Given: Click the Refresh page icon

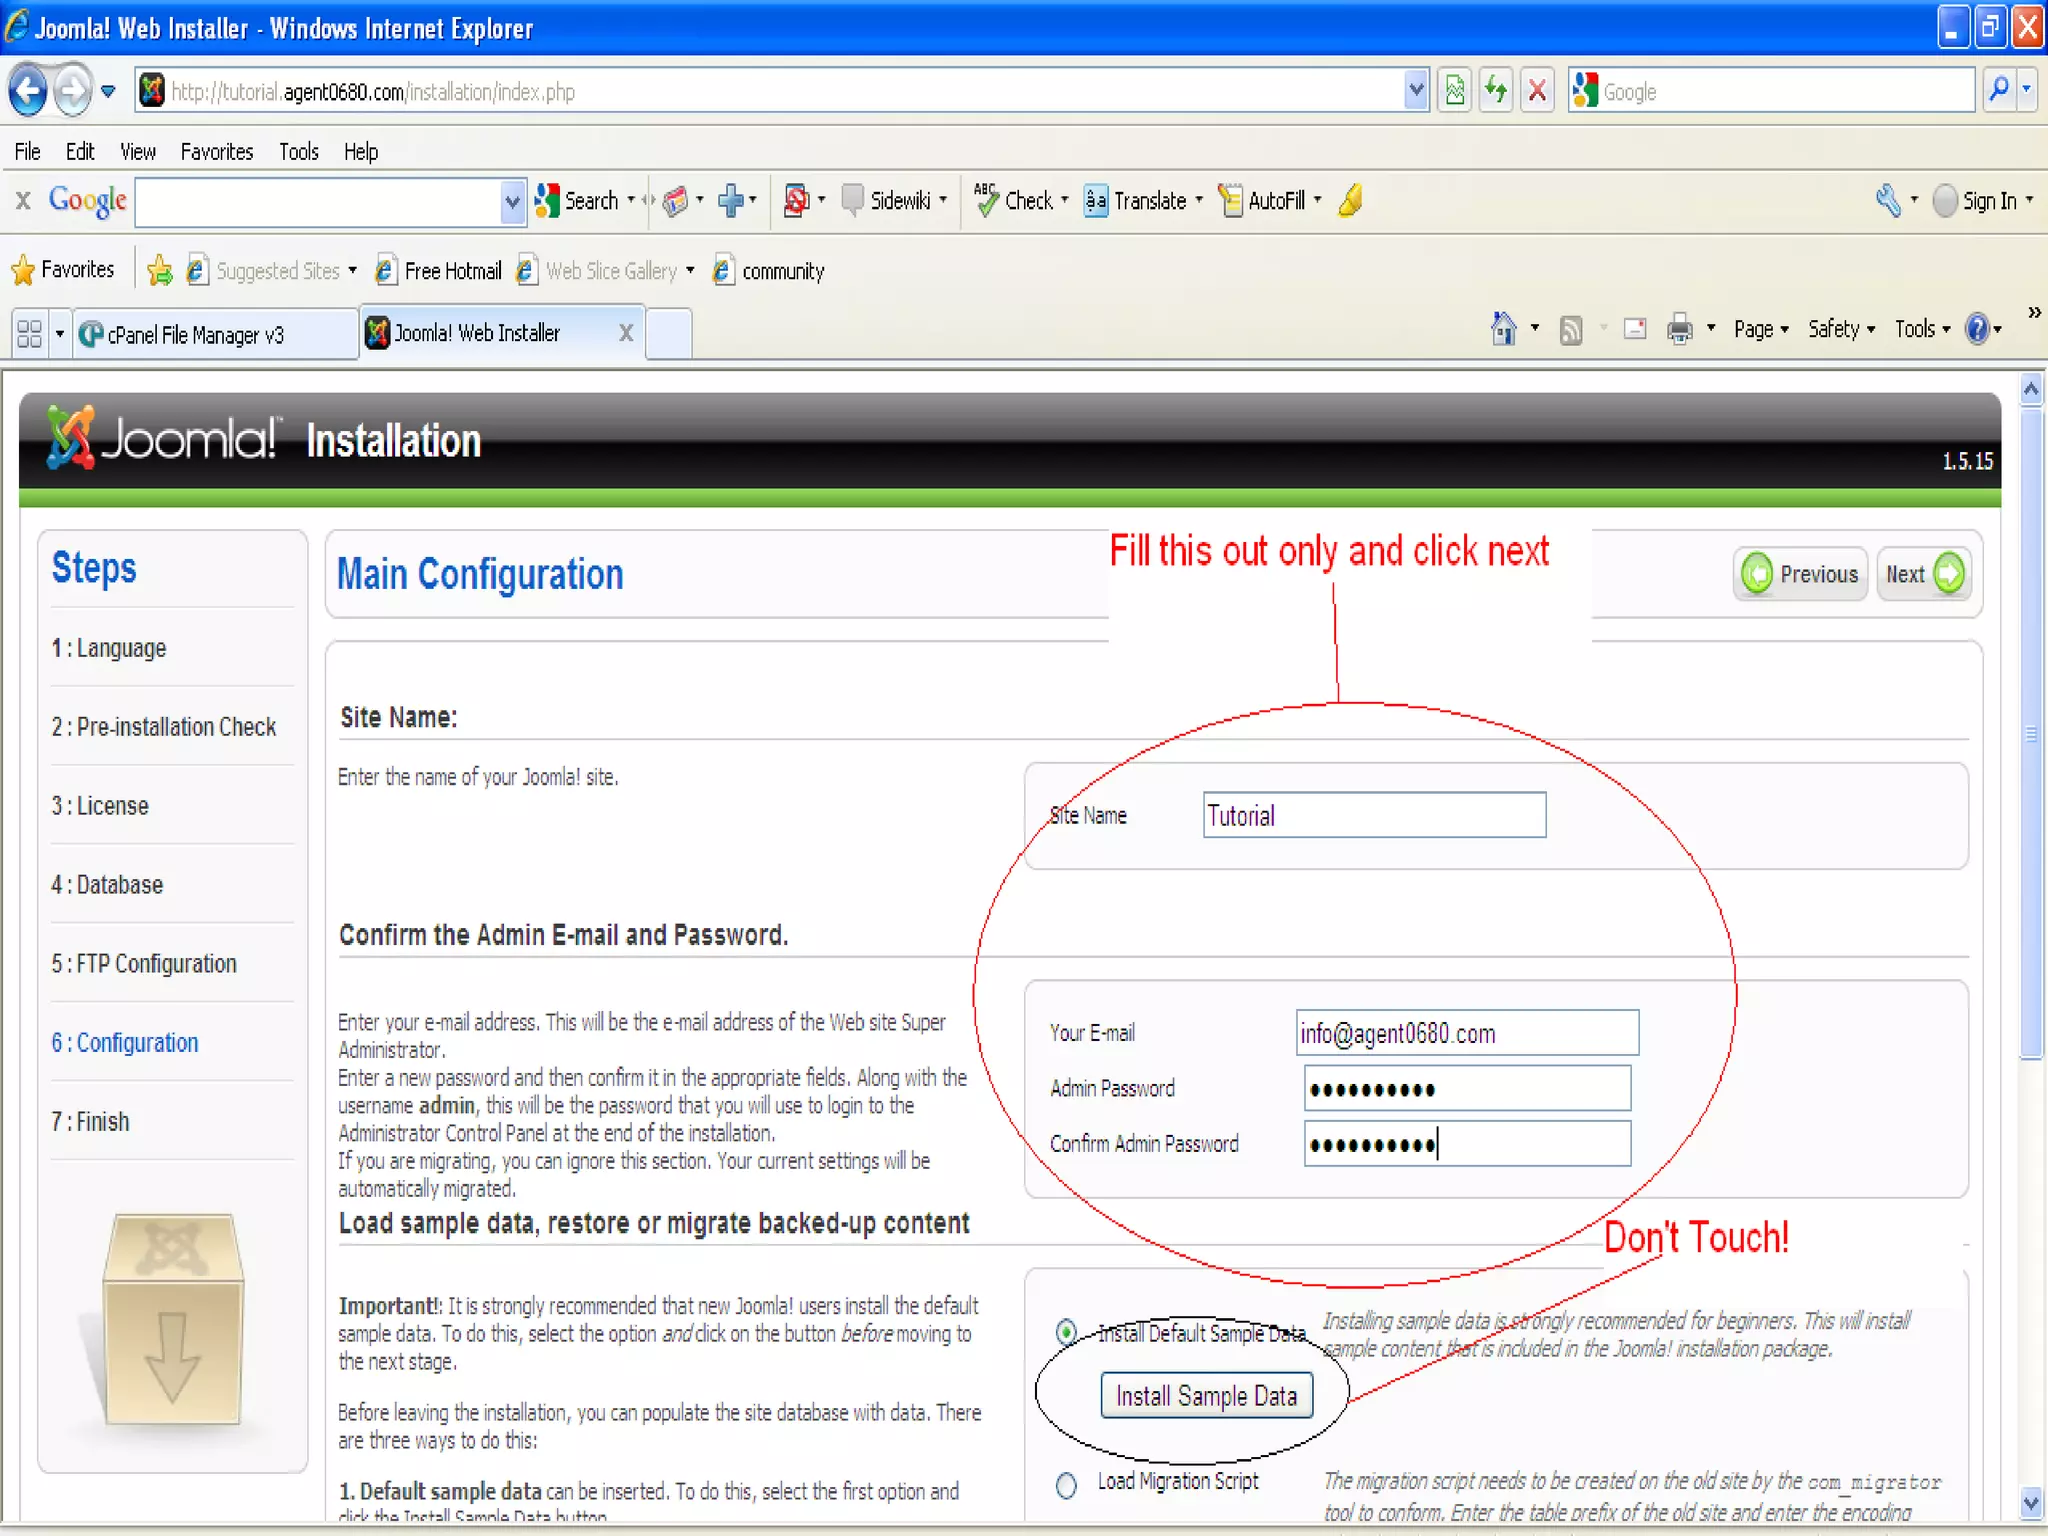Looking at the screenshot, I should point(1495,91).
